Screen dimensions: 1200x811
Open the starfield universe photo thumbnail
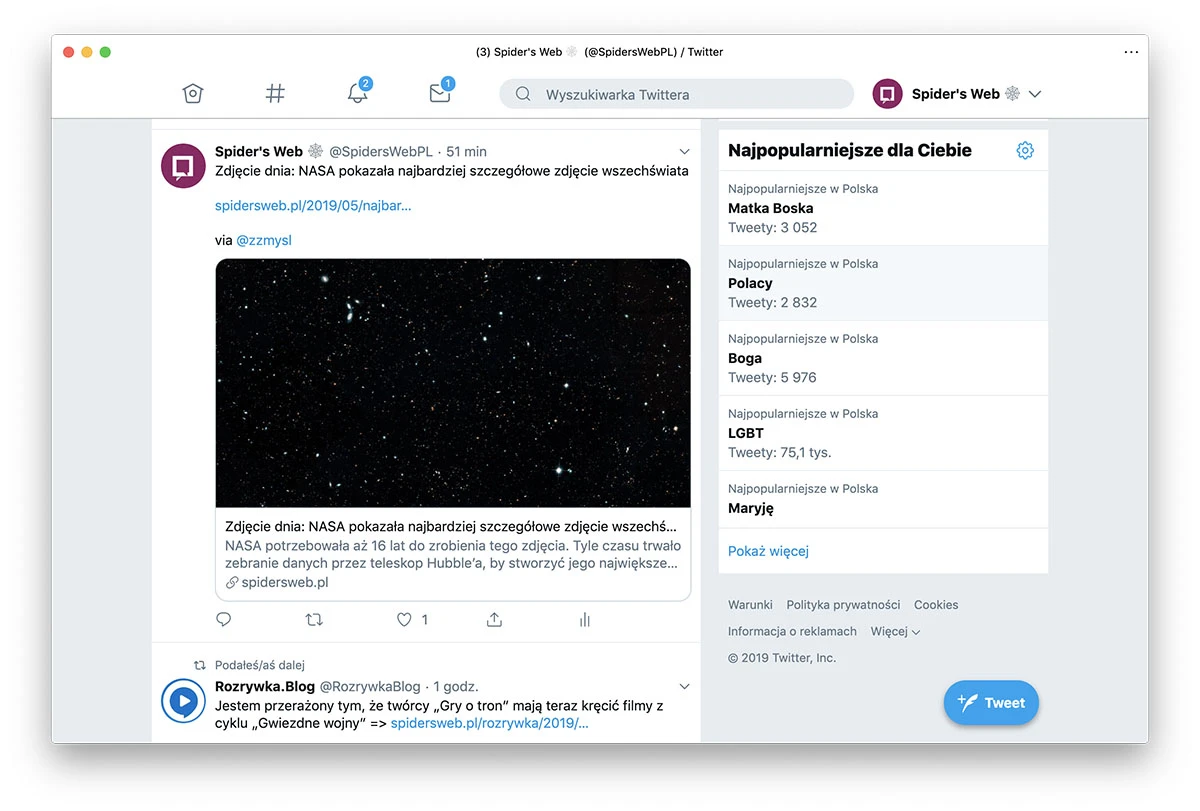point(453,383)
